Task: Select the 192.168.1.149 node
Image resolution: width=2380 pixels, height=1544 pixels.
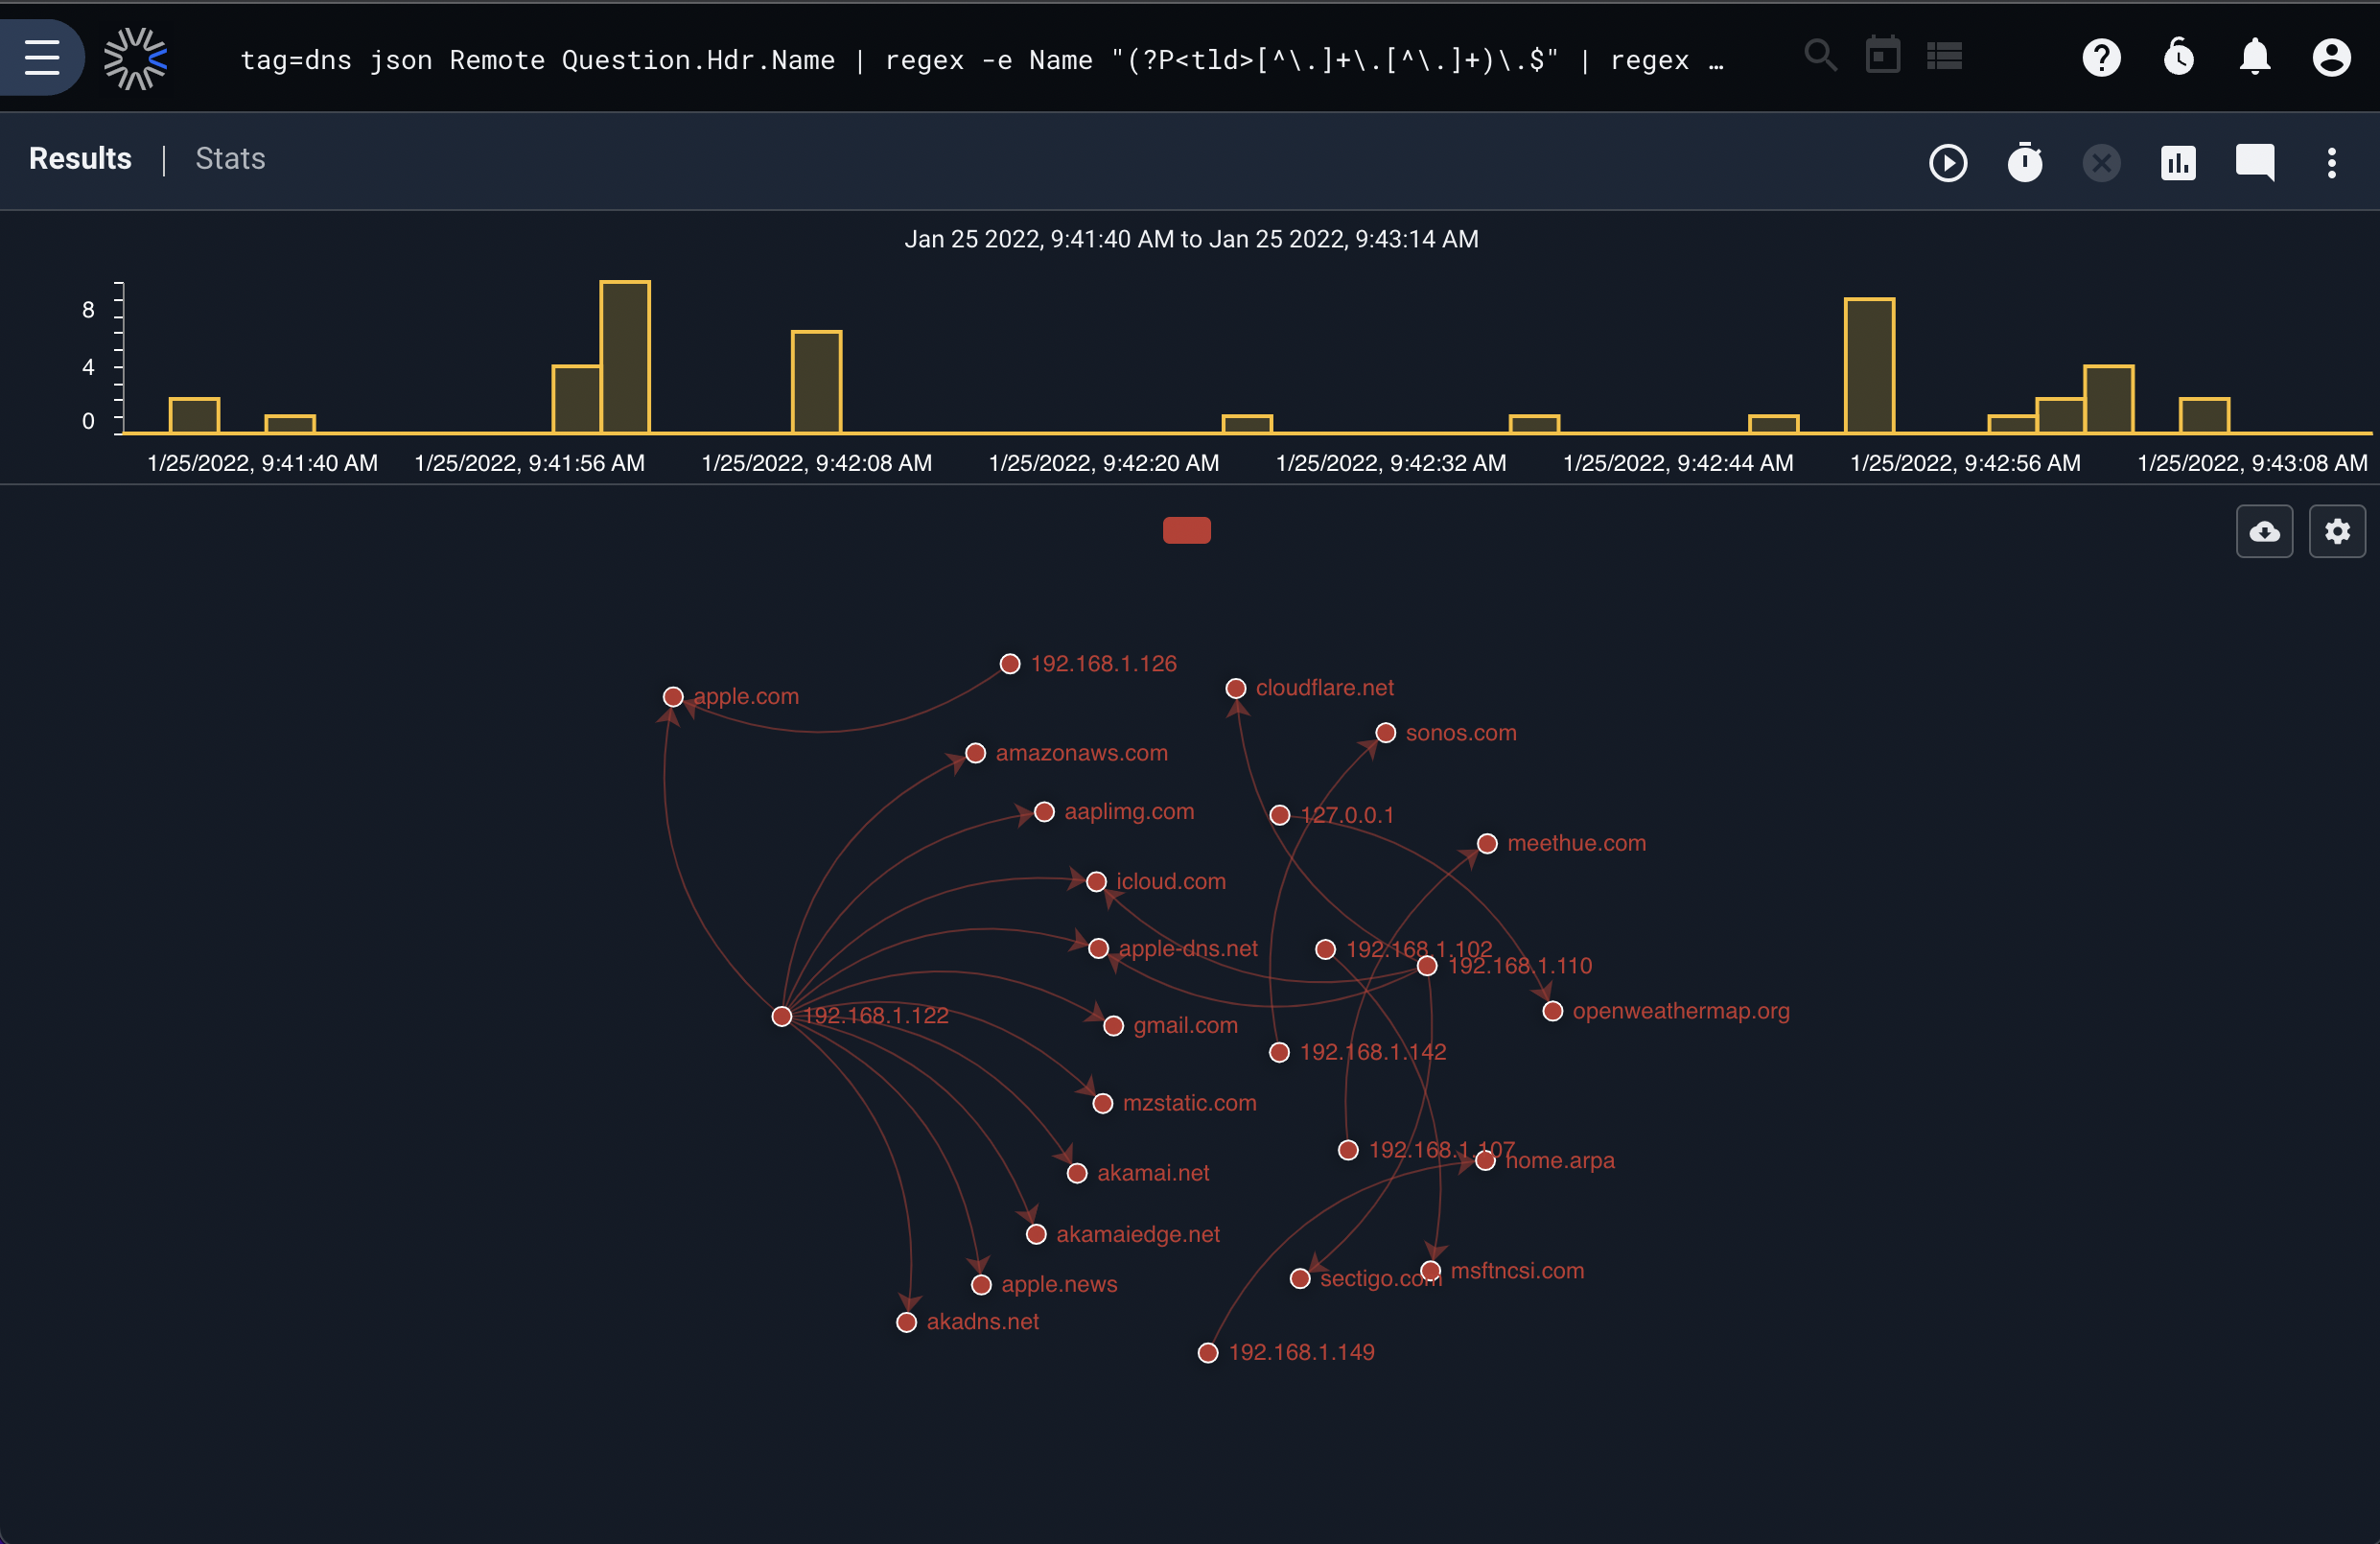Action: pos(1208,1353)
